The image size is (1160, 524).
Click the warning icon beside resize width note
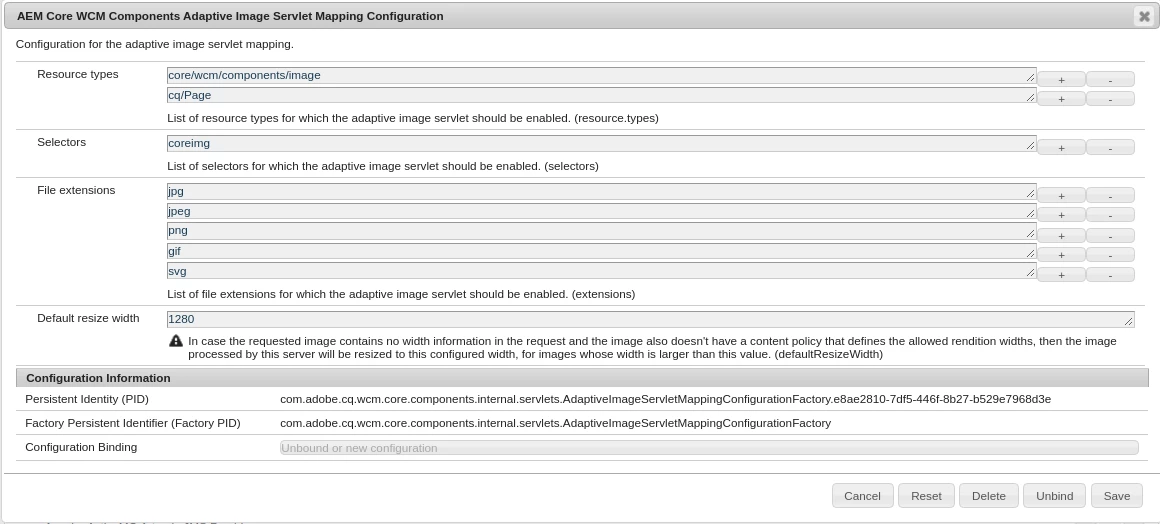coord(175,341)
